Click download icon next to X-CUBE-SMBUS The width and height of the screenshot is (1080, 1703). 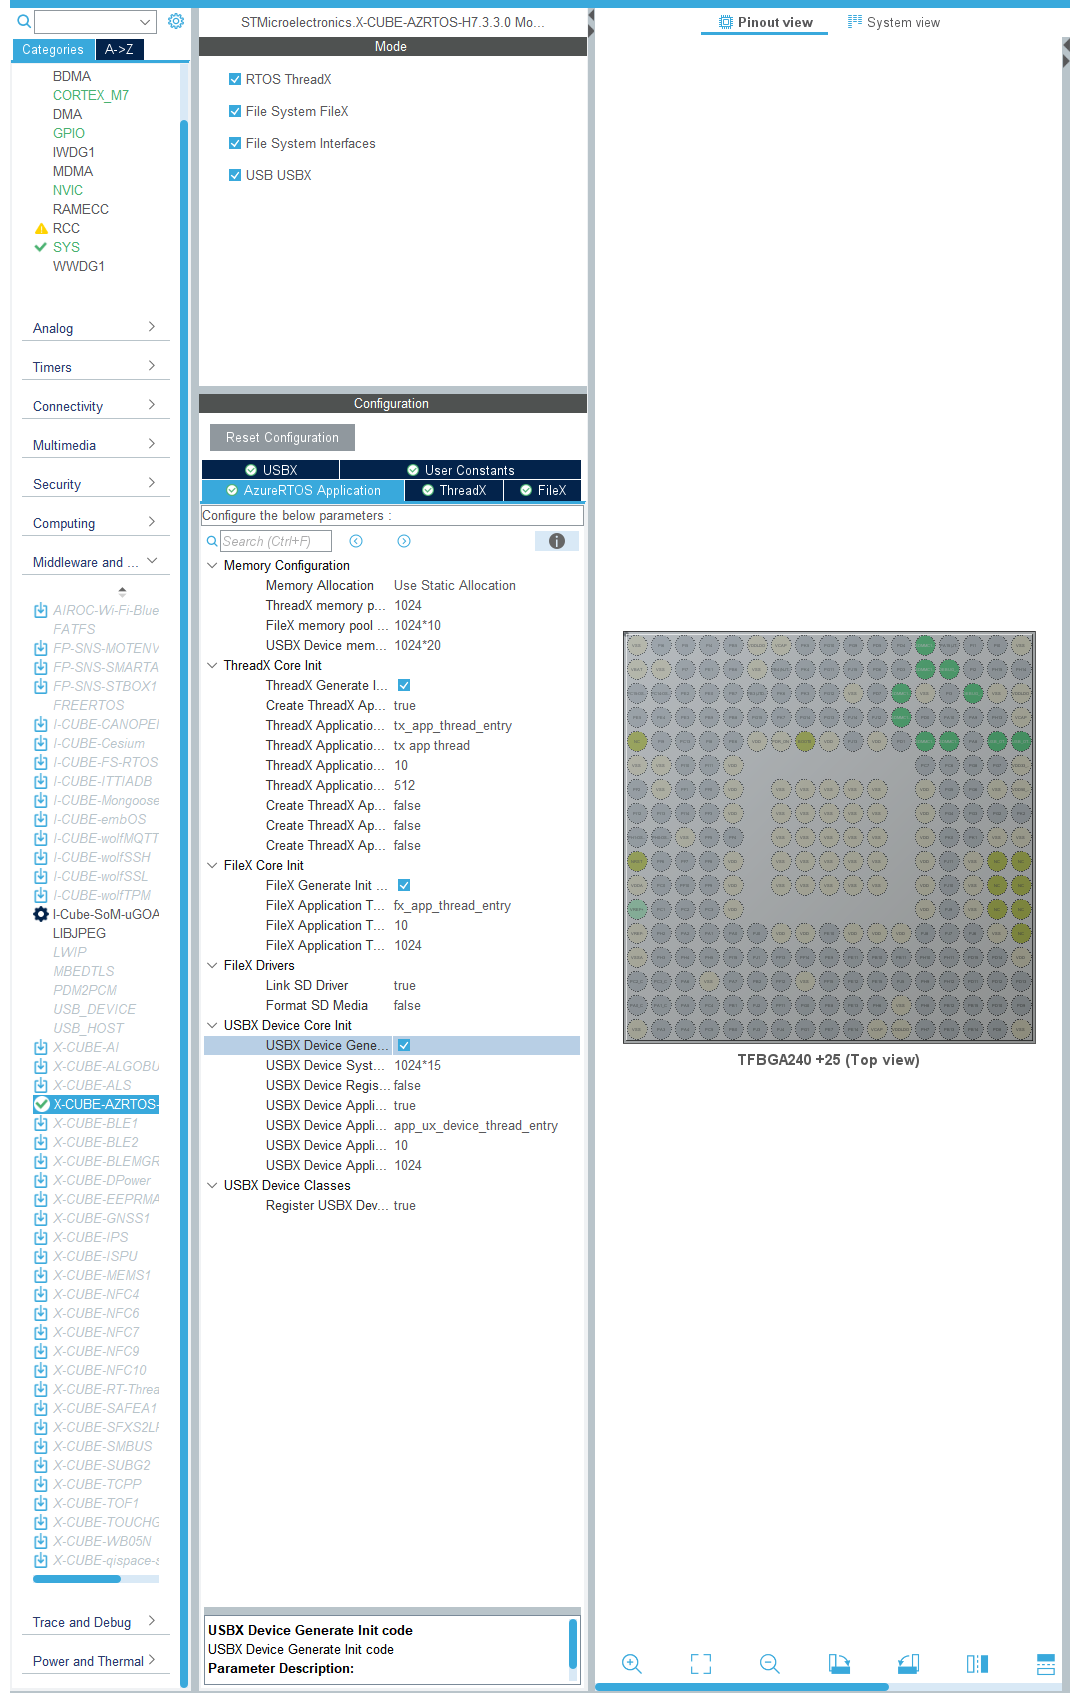click(41, 1446)
